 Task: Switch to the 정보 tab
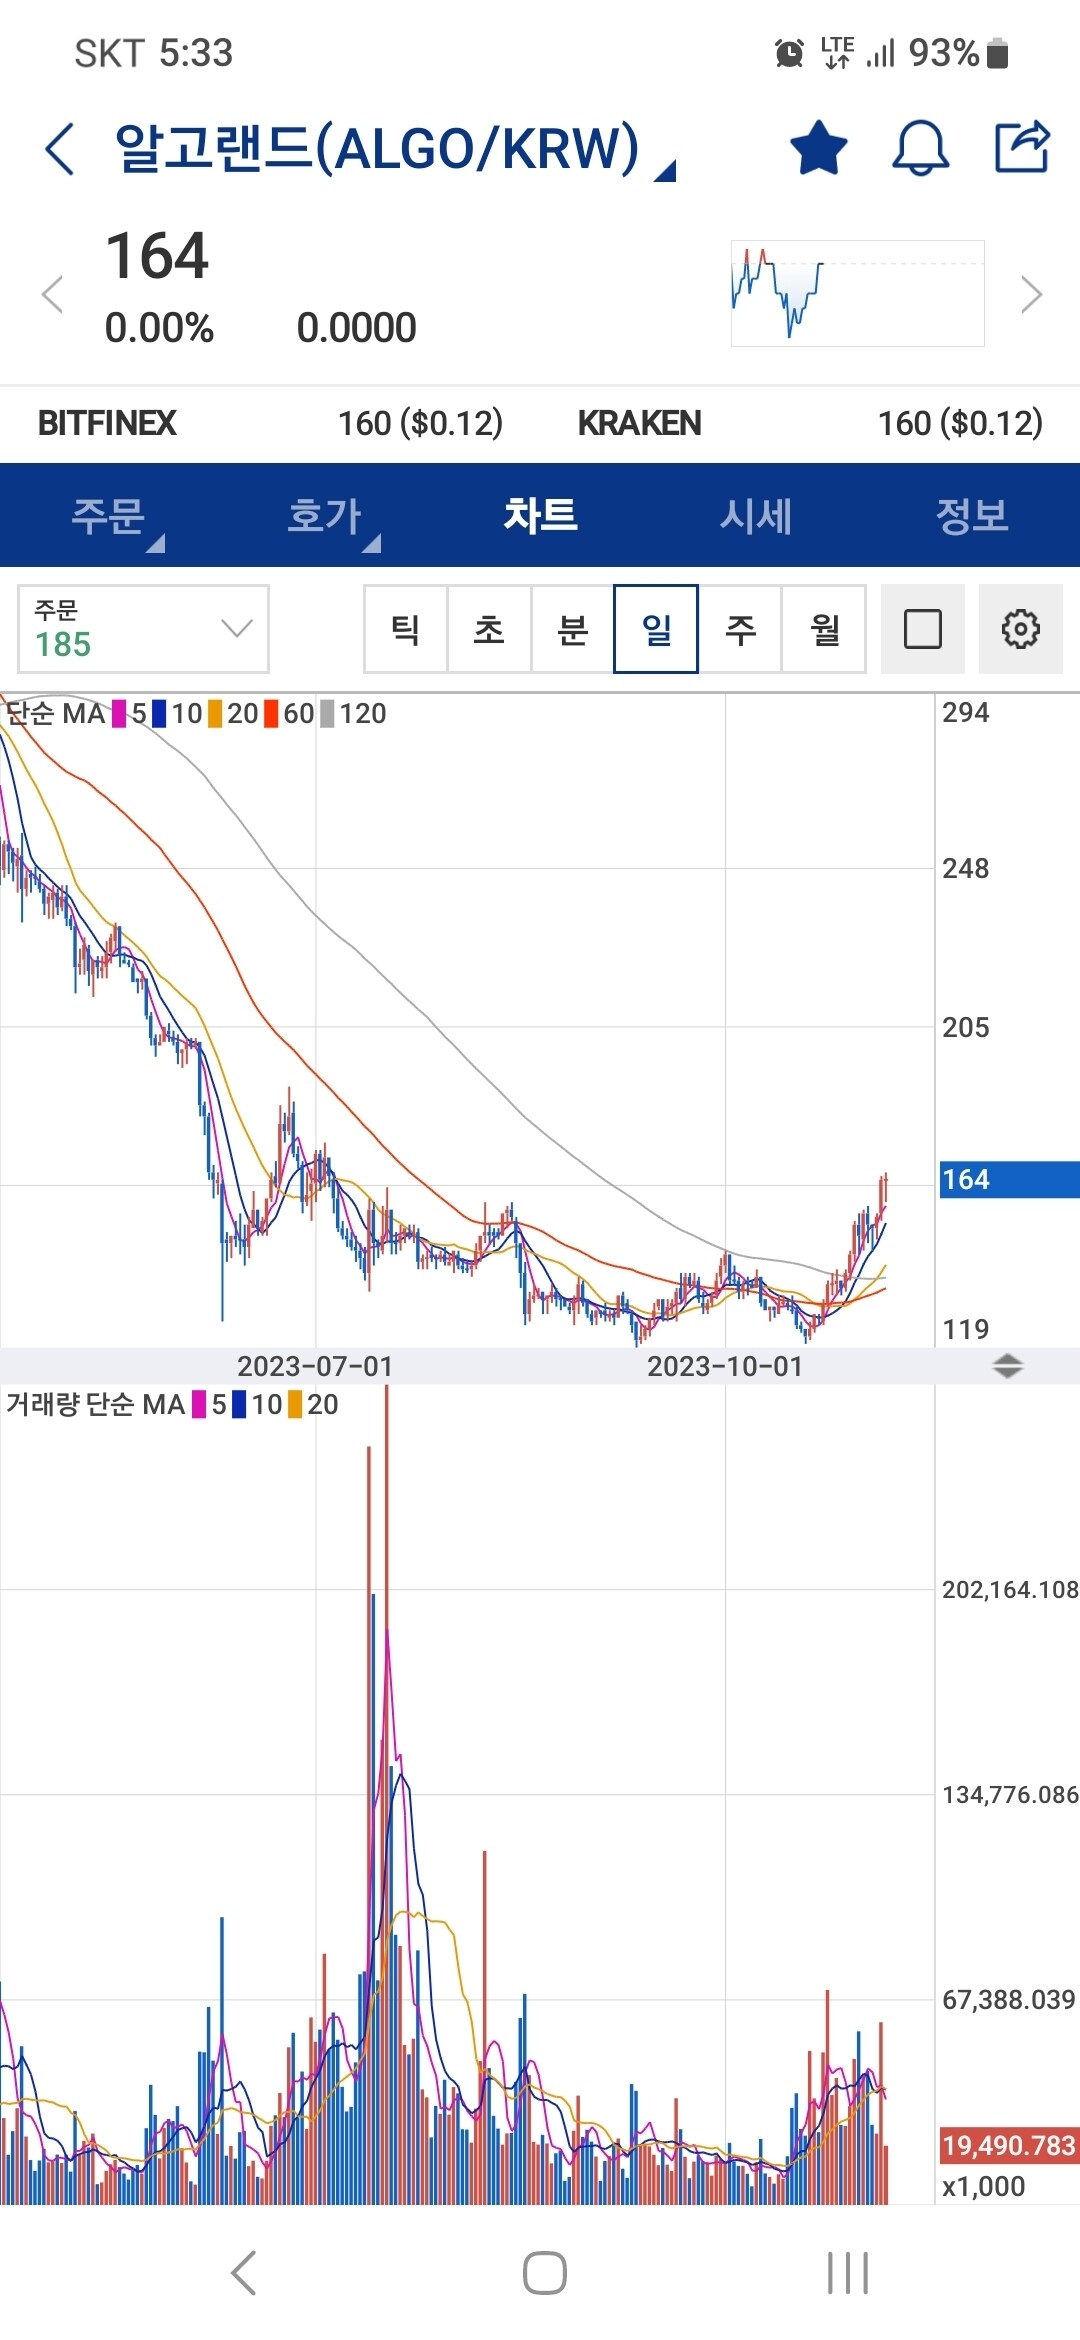click(971, 516)
